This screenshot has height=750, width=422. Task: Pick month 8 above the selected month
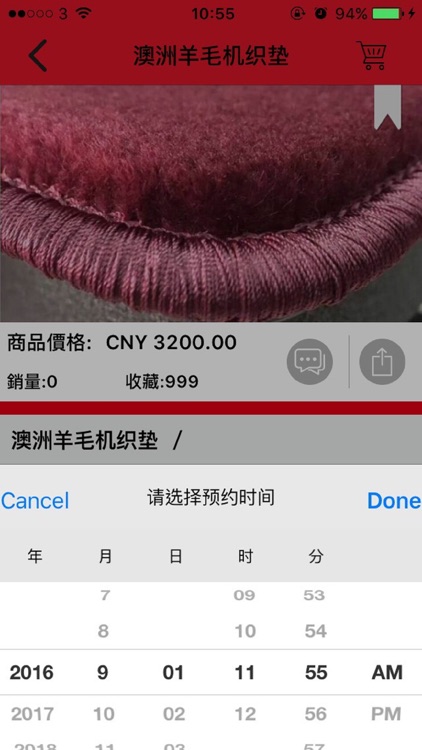pyautogui.click(x=103, y=631)
